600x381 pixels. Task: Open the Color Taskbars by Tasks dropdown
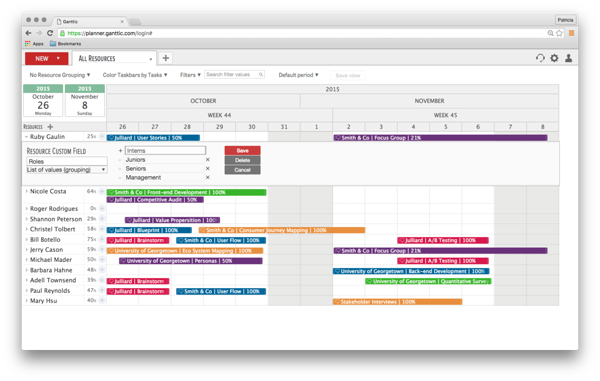point(135,75)
